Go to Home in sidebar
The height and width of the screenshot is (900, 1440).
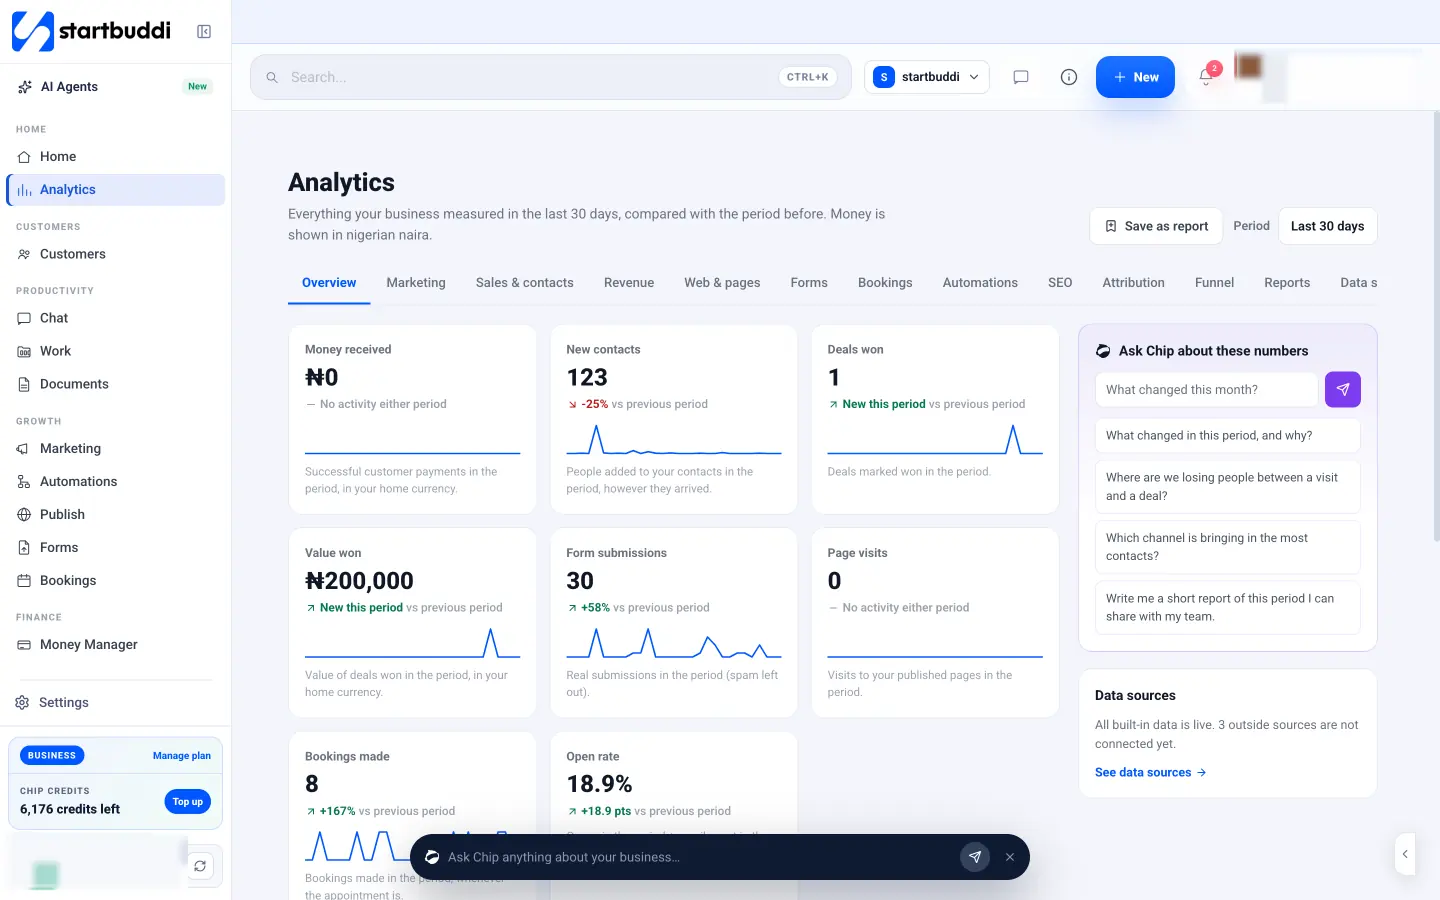(115, 157)
